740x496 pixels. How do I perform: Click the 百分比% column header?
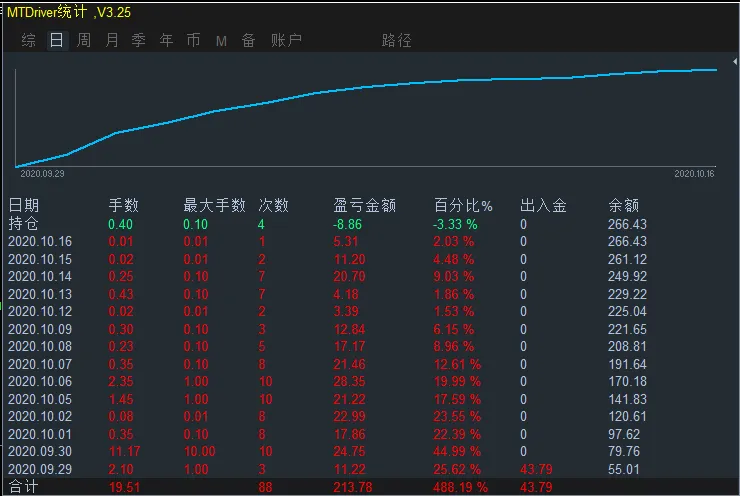[x=463, y=206]
